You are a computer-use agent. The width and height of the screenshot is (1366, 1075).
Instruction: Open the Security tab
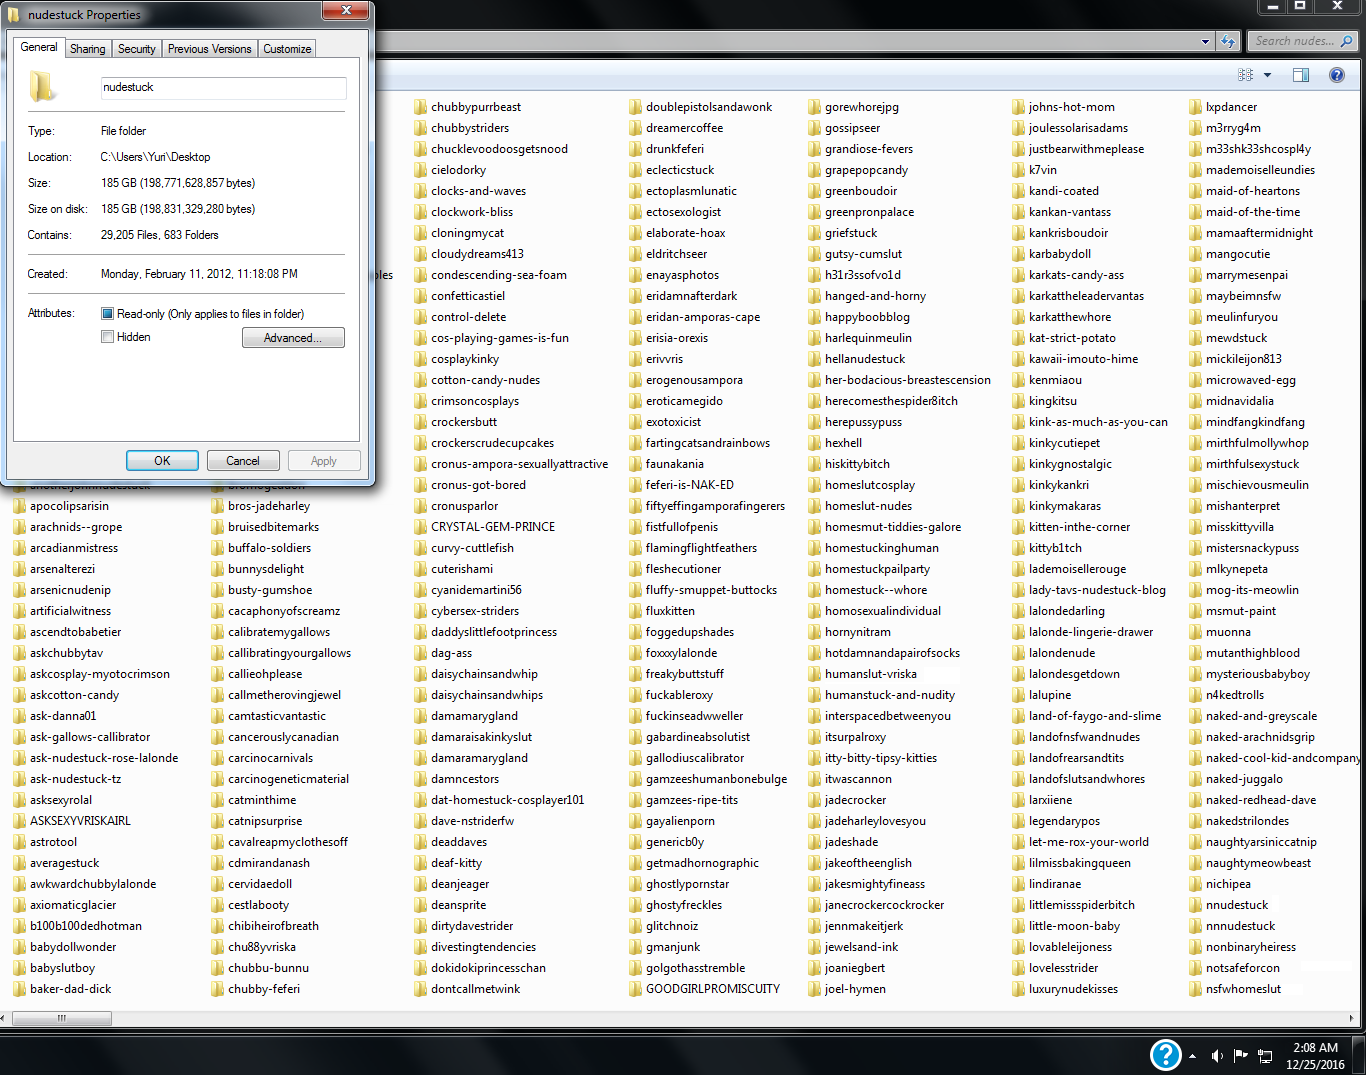click(136, 48)
